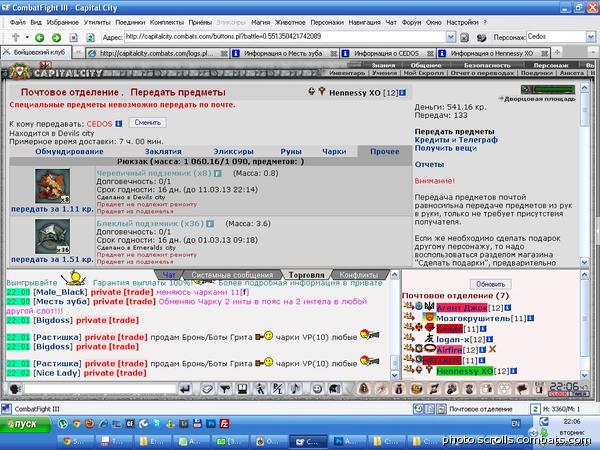The width and height of the screenshot is (600, 450).
Task: Click the smiley face icon in chat toolbar
Action: 317,389
